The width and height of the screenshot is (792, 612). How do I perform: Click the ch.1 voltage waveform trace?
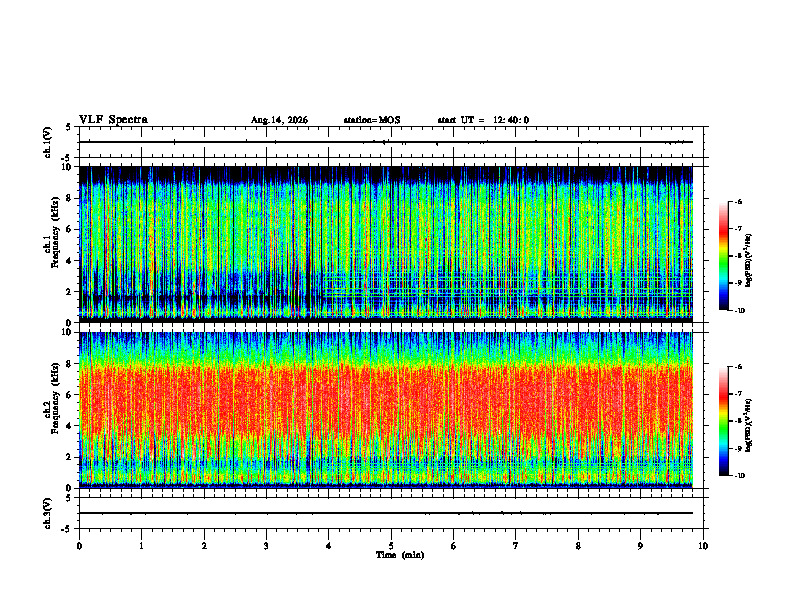pyautogui.click(x=386, y=142)
